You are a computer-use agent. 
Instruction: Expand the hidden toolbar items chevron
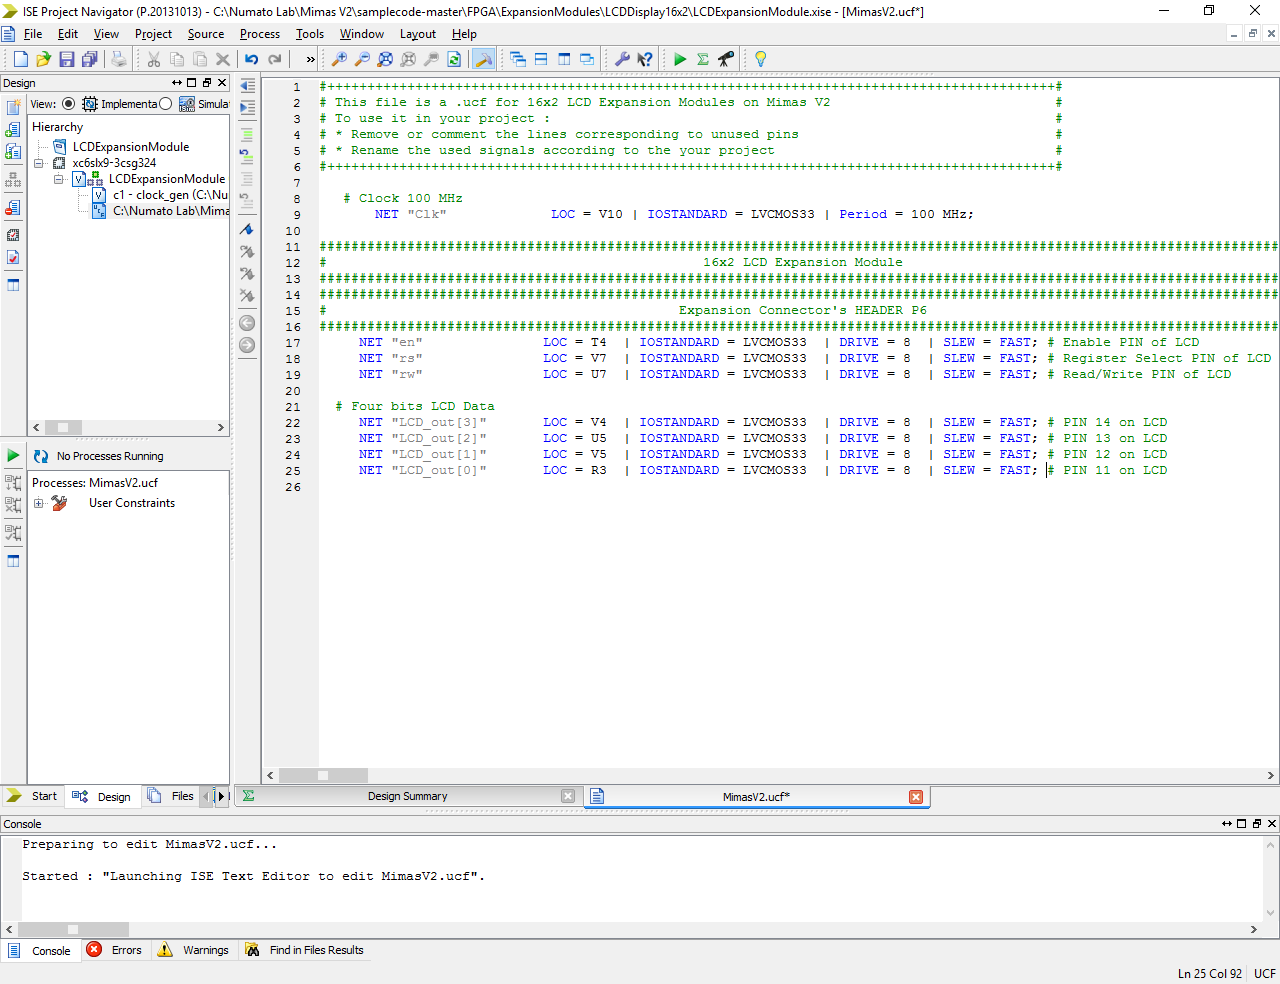310,59
